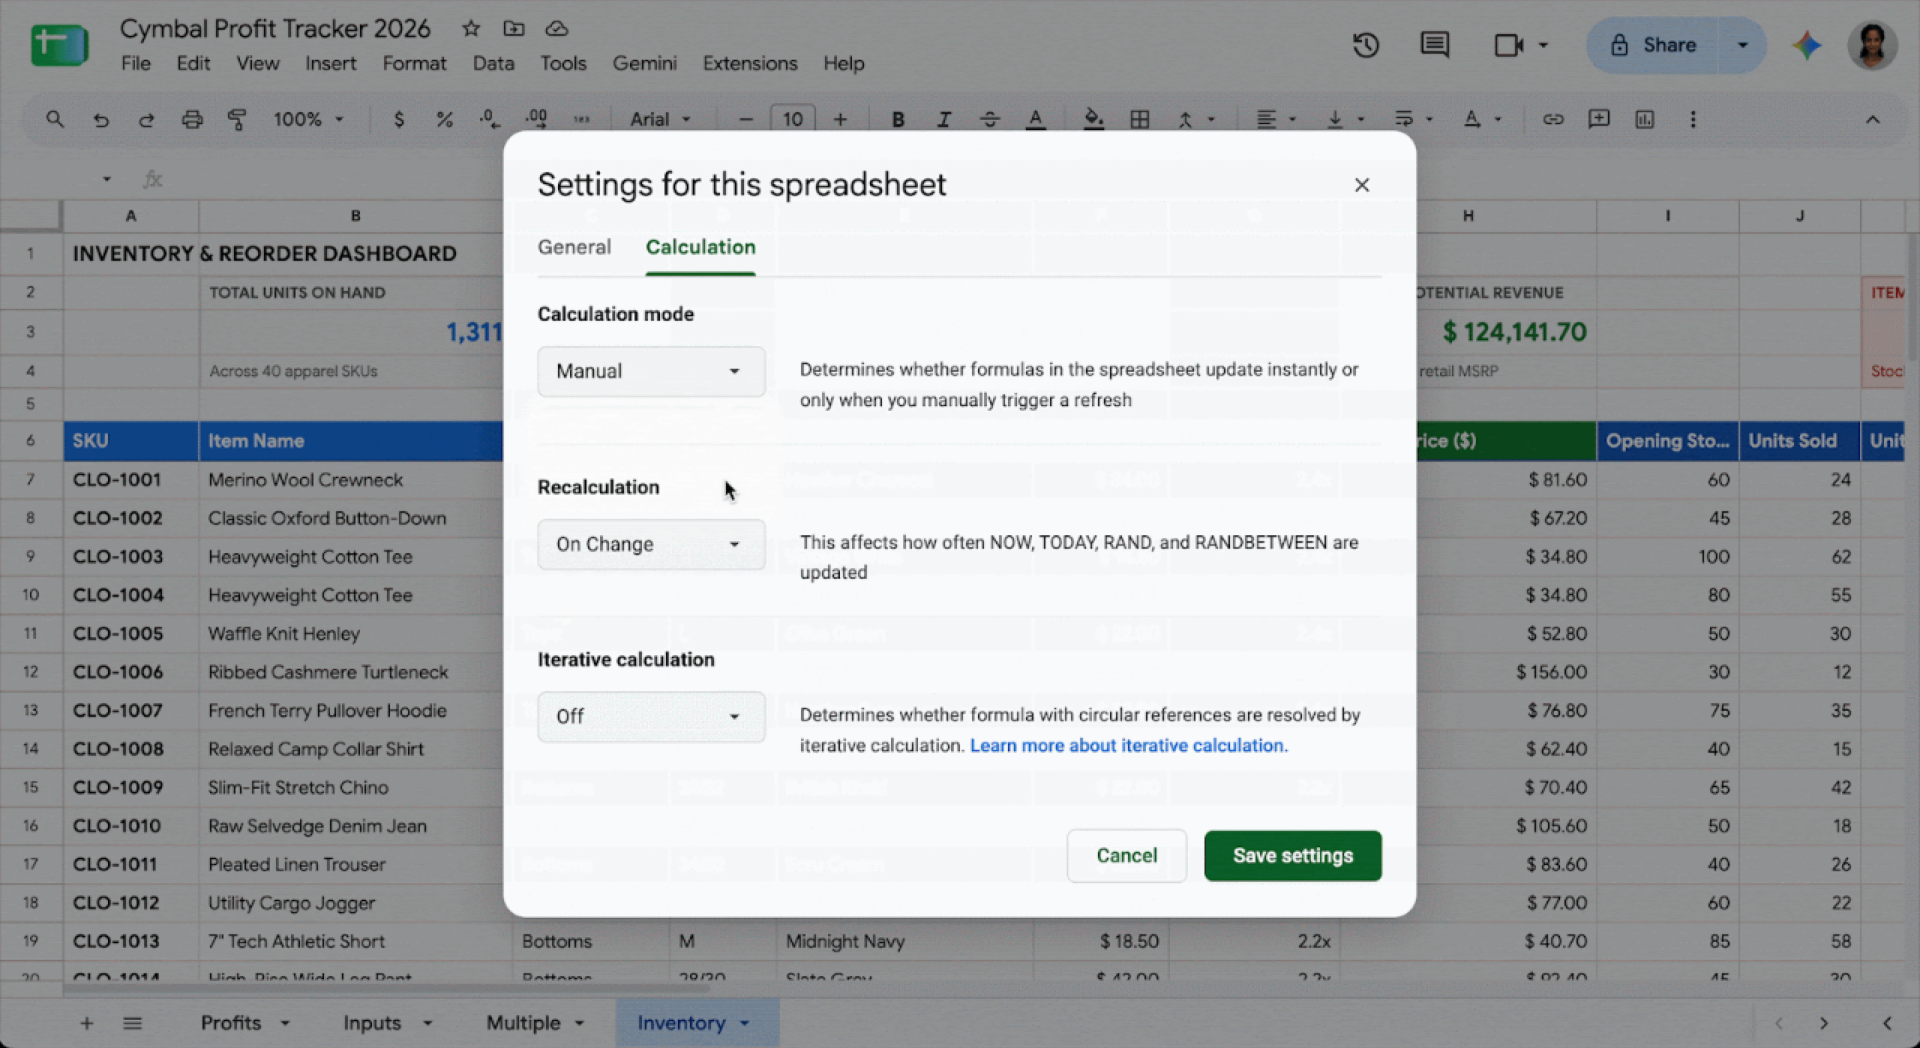1920x1048 pixels.
Task: Click the font size input field
Action: point(792,119)
